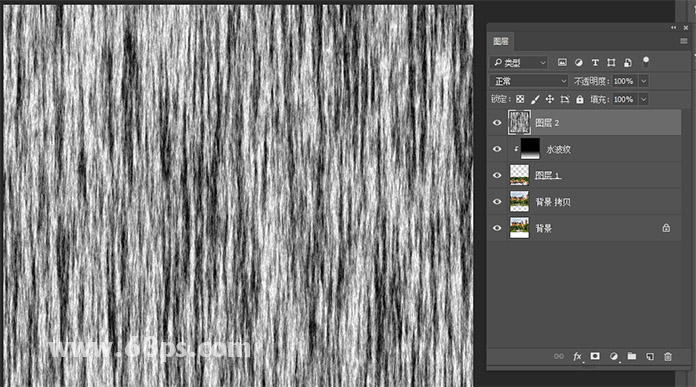Open the Layers panel flyout menu
The height and width of the screenshot is (387, 696).
click(684, 41)
